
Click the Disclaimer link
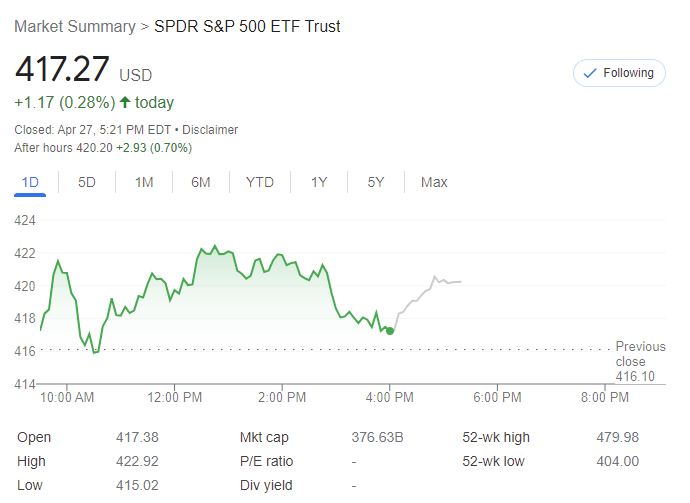point(211,130)
